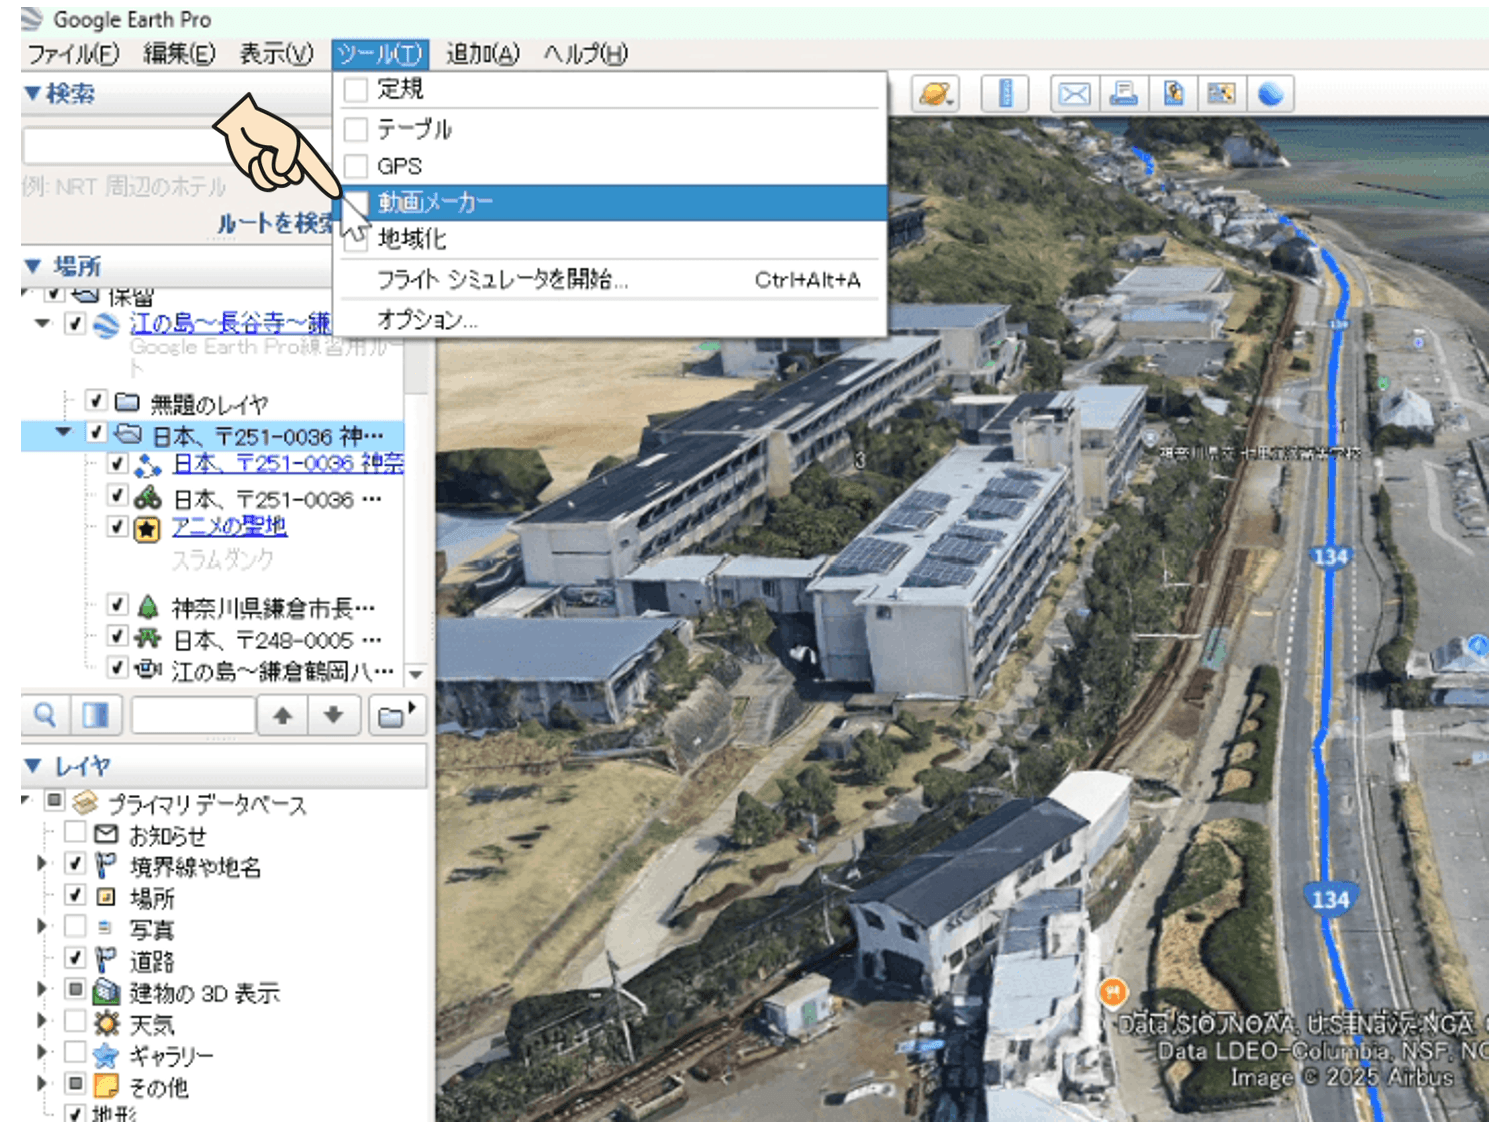The width and height of the screenshot is (1494, 1125).
Task: Click the planet switcher icon in toolbar
Action: coord(935,94)
